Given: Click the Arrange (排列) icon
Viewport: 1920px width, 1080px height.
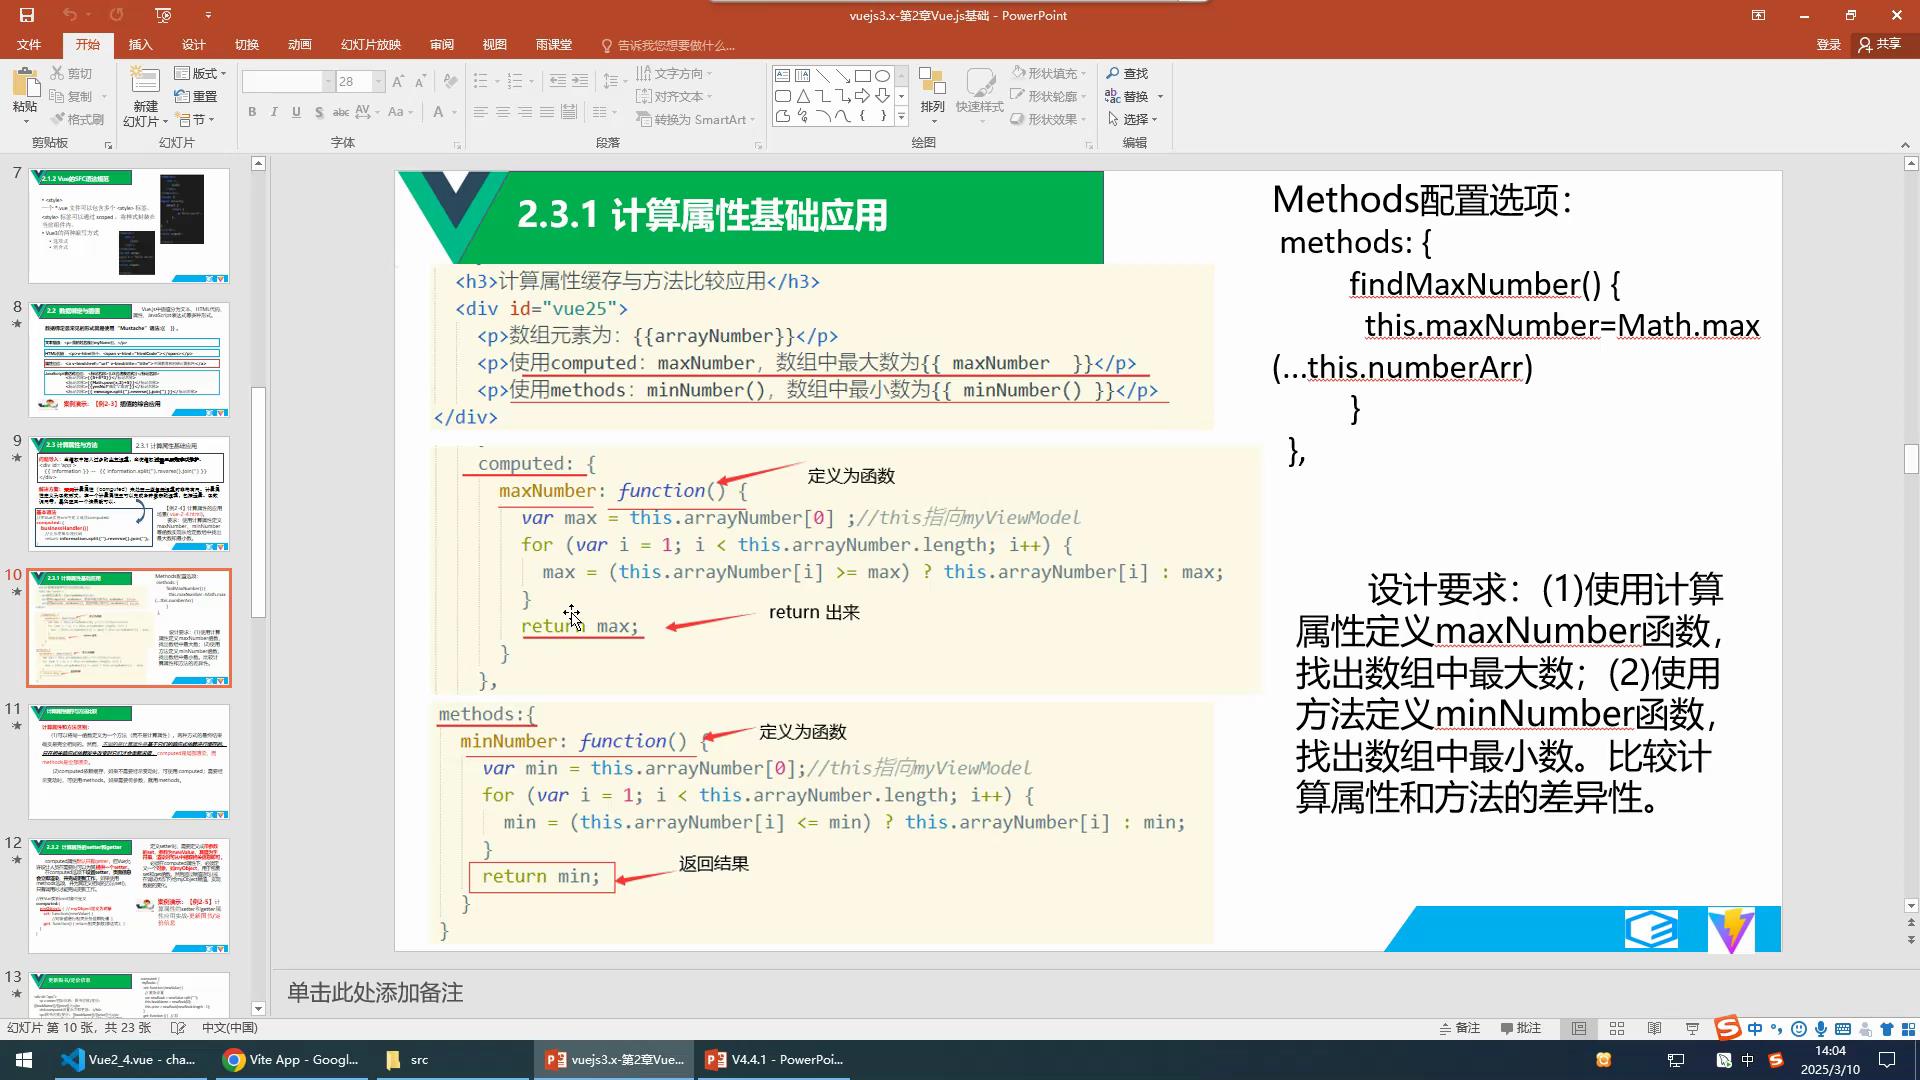Looking at the screenshot, I should 932,88.
